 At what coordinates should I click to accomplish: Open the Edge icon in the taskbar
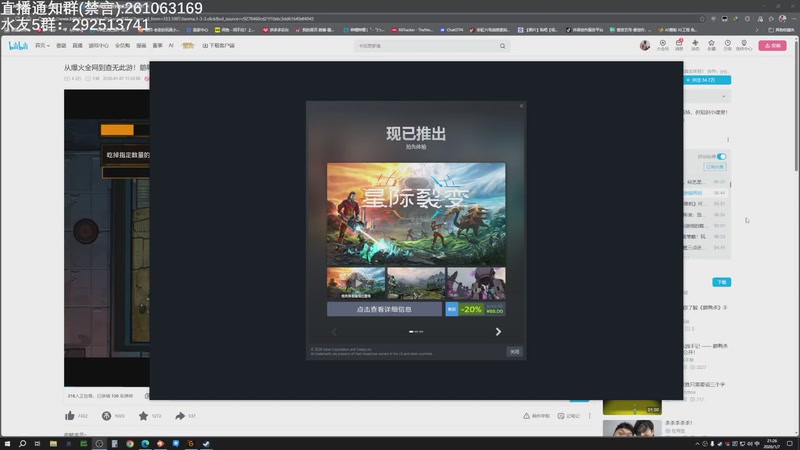coord(145,444)
